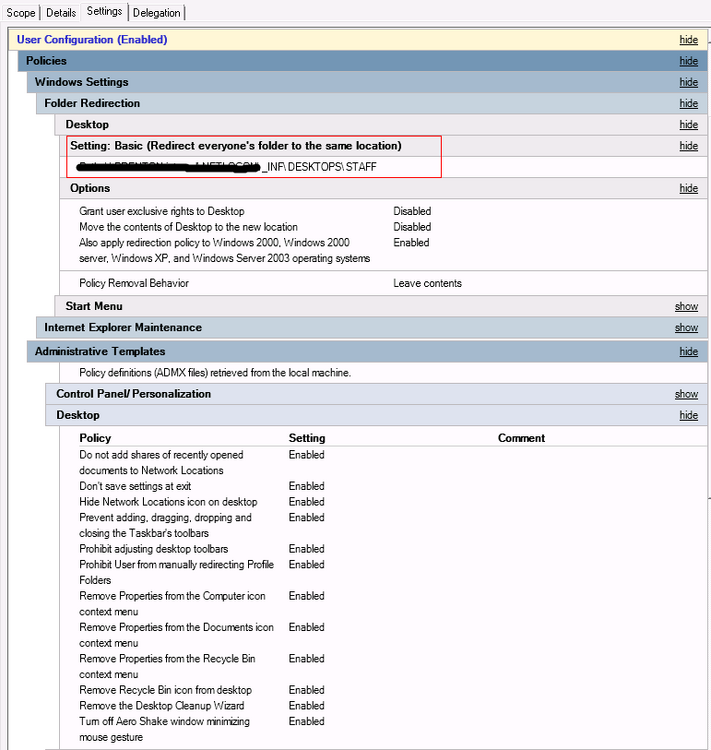Hide the Options section
The image size is (711, 750).
(x=689, y=188)
